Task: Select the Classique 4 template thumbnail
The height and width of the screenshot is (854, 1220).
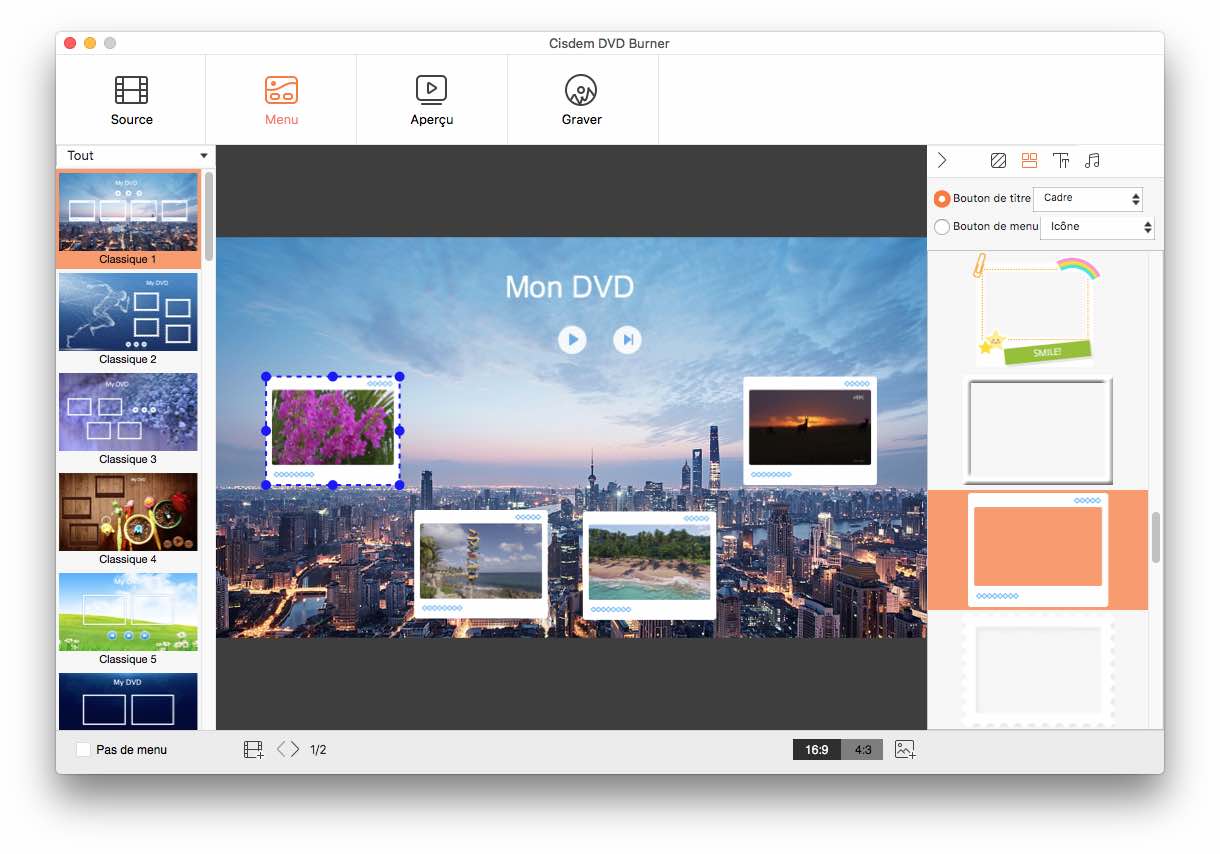Action: click(x=128, y=512)
